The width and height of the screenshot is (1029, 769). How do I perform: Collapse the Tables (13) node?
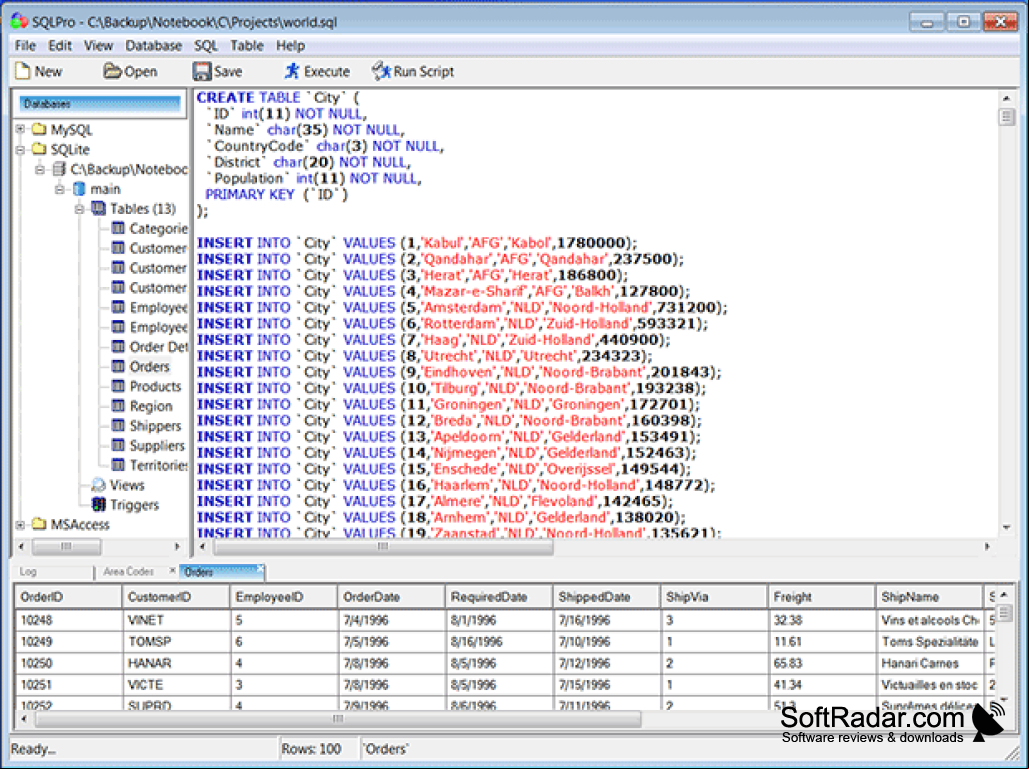[79, 209]
